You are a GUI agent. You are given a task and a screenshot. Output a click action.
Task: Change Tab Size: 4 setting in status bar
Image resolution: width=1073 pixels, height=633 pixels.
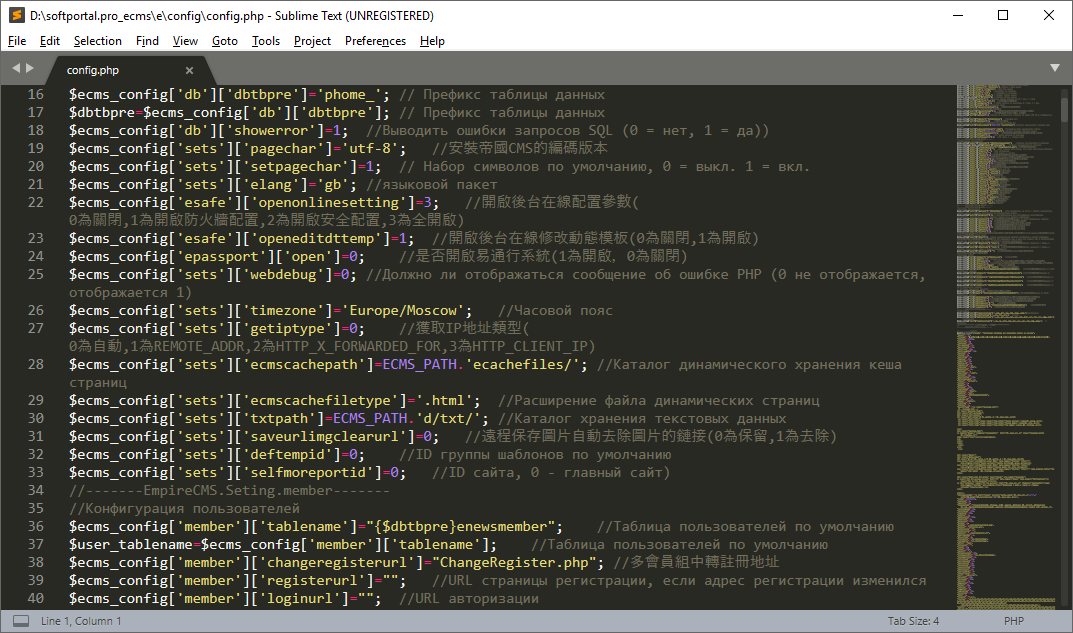(x=913, y=621)
